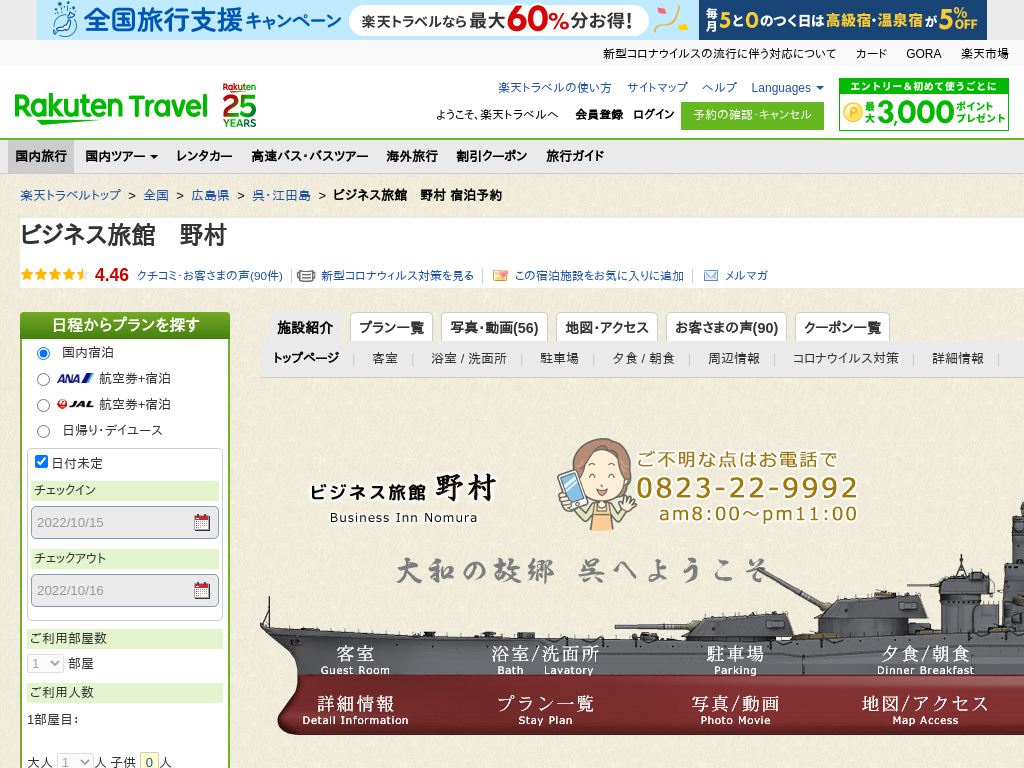
Task: Click the 周辺情報 sub-navigation link
Action: tap(734, 359)
